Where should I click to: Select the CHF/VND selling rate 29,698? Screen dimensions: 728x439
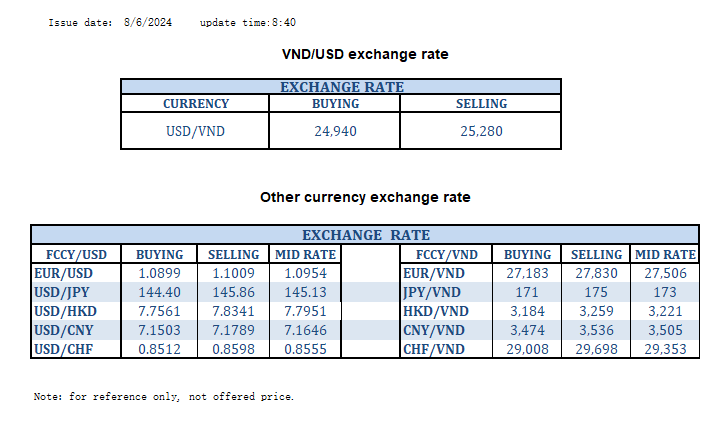[x=596, y=349]
